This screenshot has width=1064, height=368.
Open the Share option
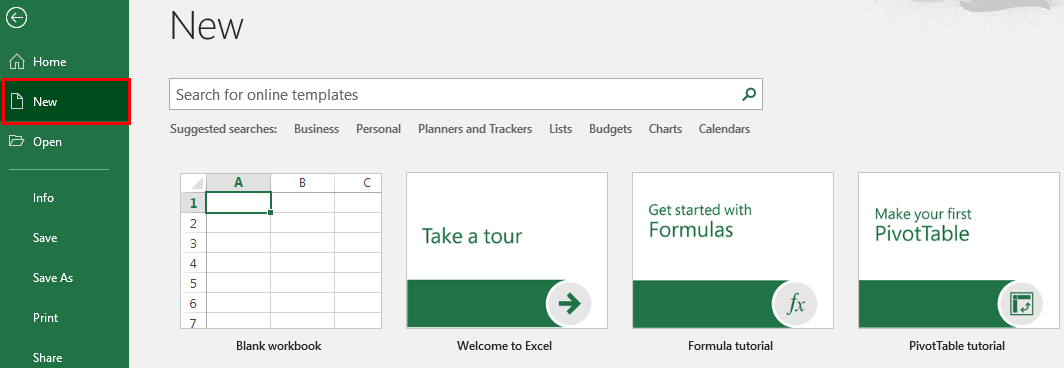coord(48,358)
